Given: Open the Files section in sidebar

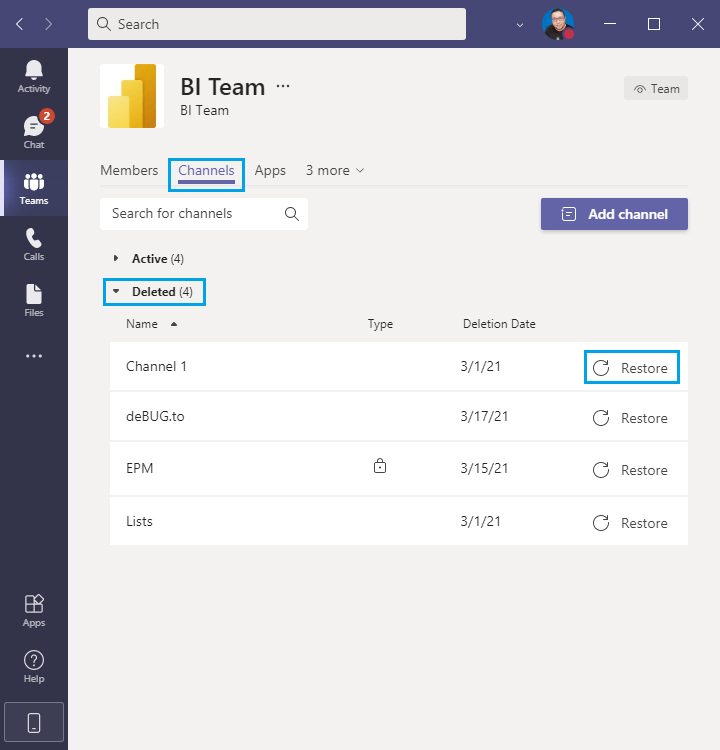Looking at the screenshot, I should 34,300.
